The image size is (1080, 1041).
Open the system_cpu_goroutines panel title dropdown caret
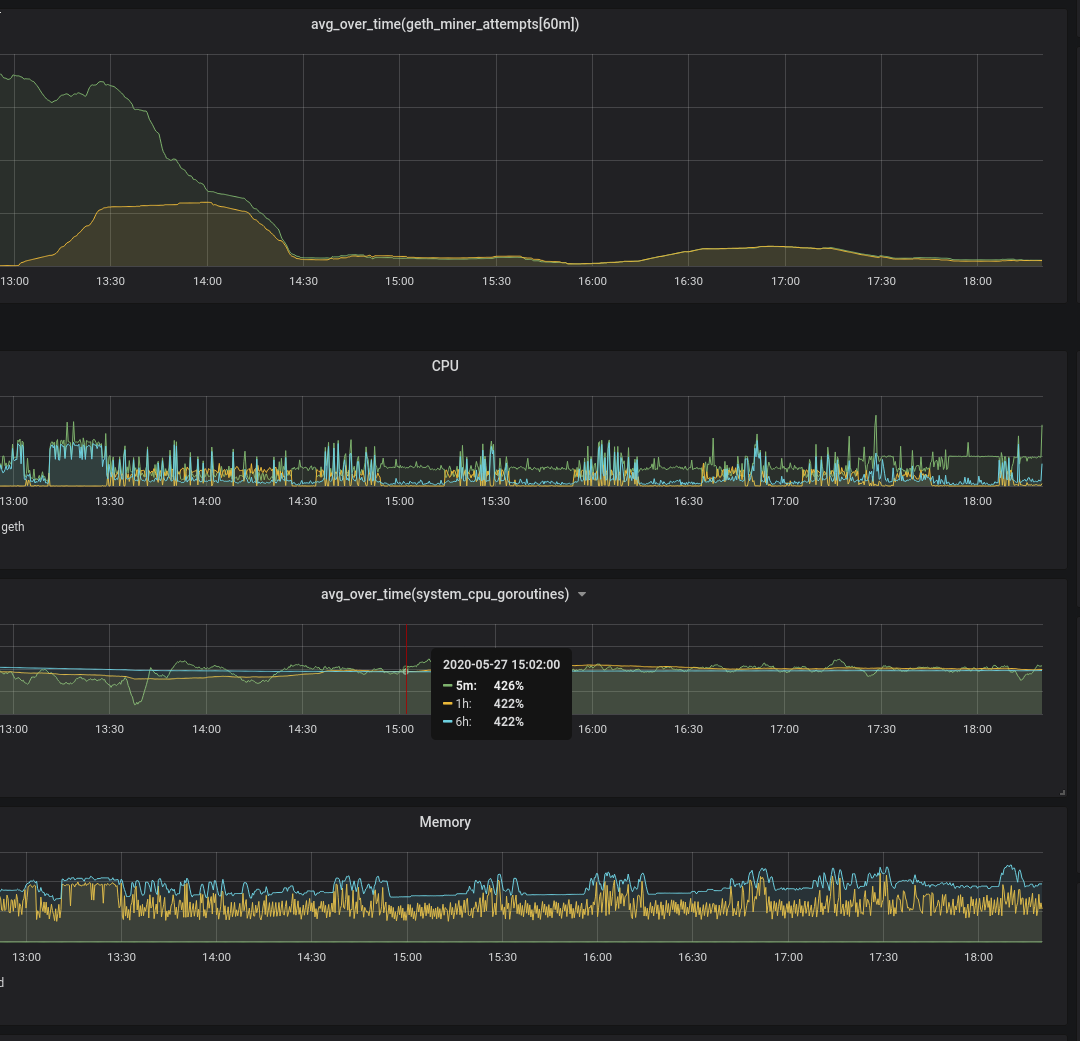582,595
